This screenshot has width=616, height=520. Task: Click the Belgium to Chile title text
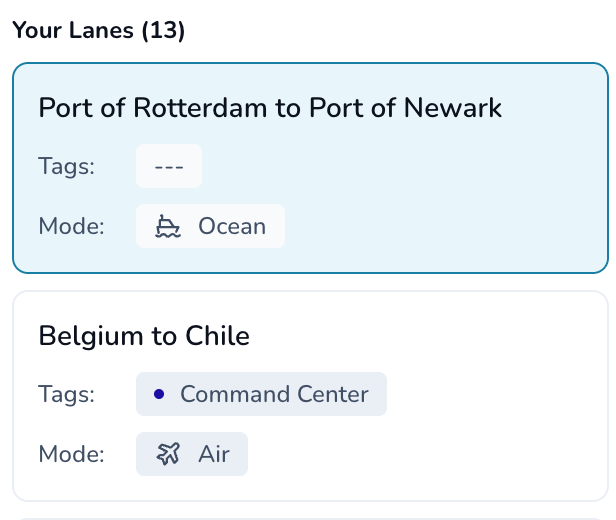[x=144, y=336]
